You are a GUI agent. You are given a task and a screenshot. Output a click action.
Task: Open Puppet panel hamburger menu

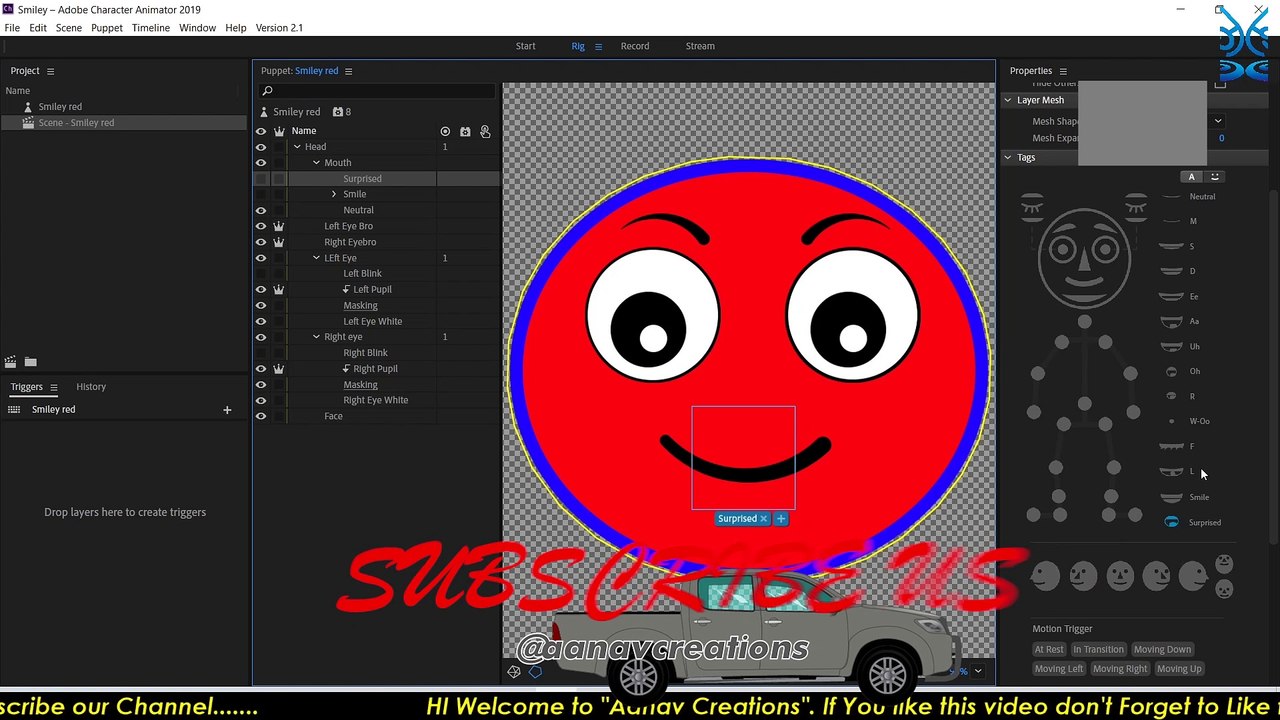348,71
